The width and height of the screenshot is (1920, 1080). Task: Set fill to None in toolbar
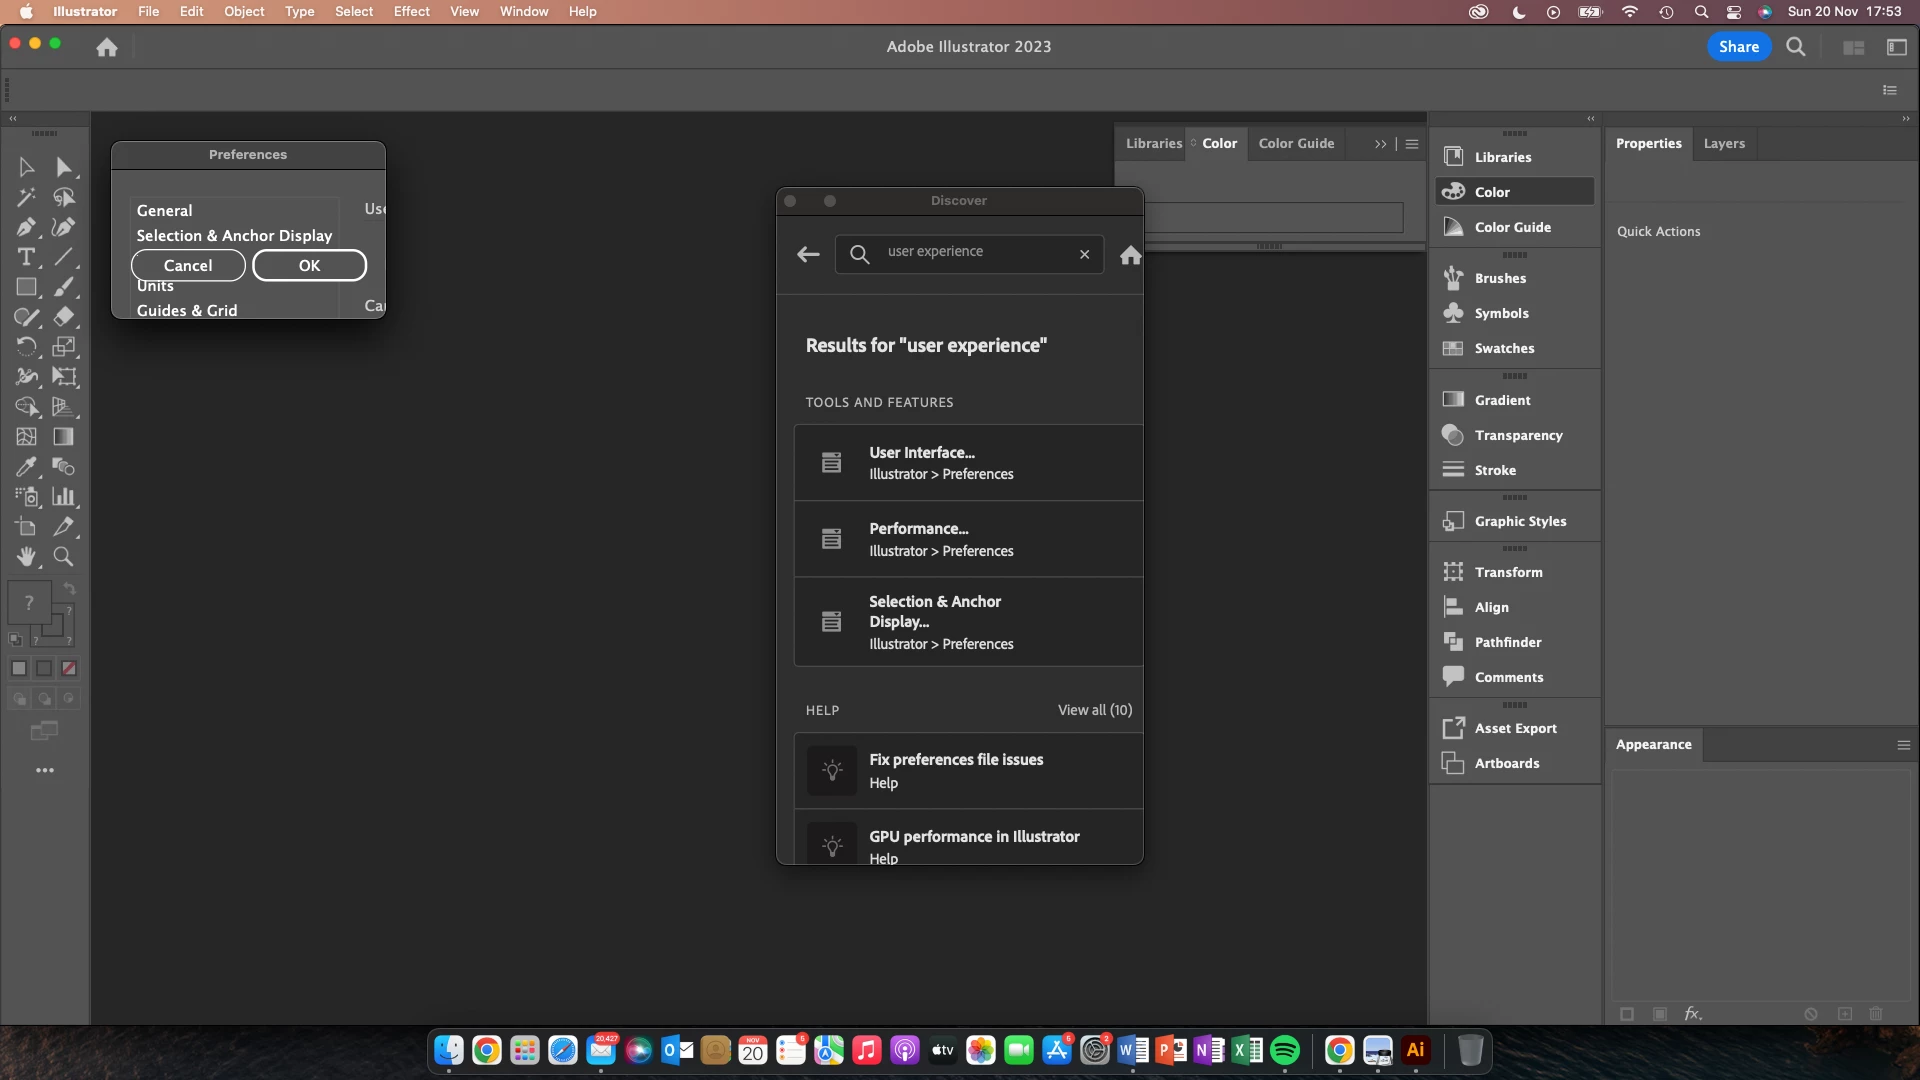[69, 668]
